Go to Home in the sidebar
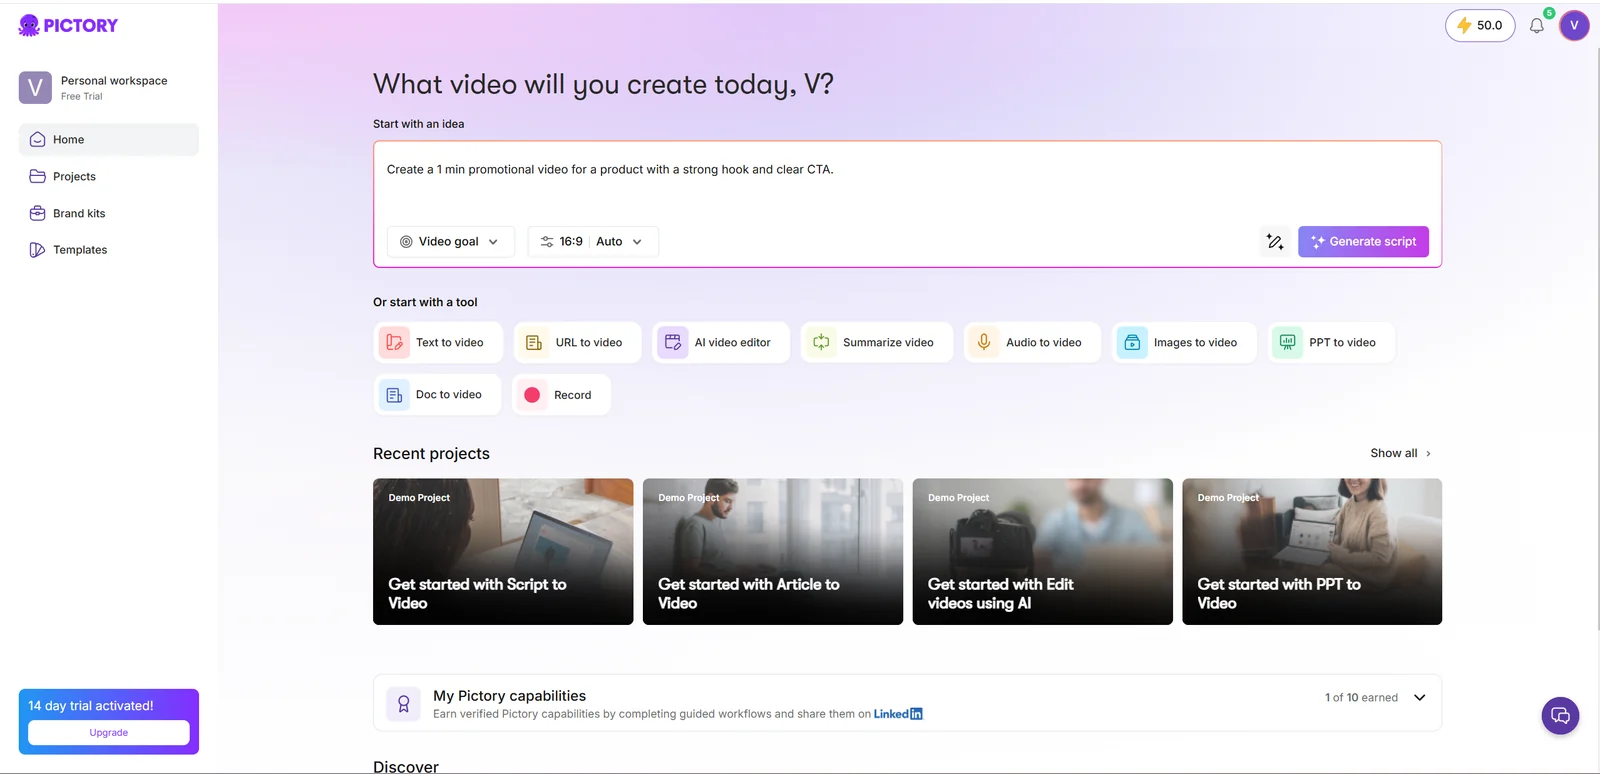The height and width of the screenshot is (774, 1600). coord(109,140)
